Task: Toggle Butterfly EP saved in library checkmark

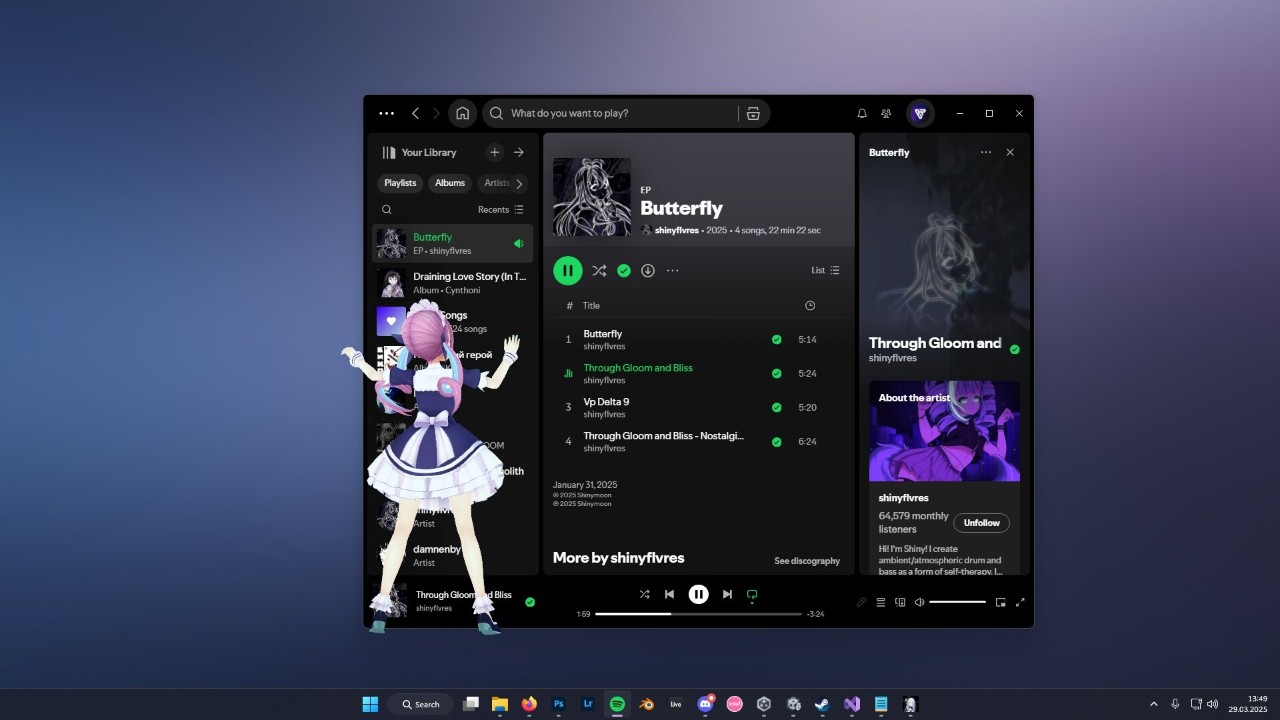Action: 624,270
